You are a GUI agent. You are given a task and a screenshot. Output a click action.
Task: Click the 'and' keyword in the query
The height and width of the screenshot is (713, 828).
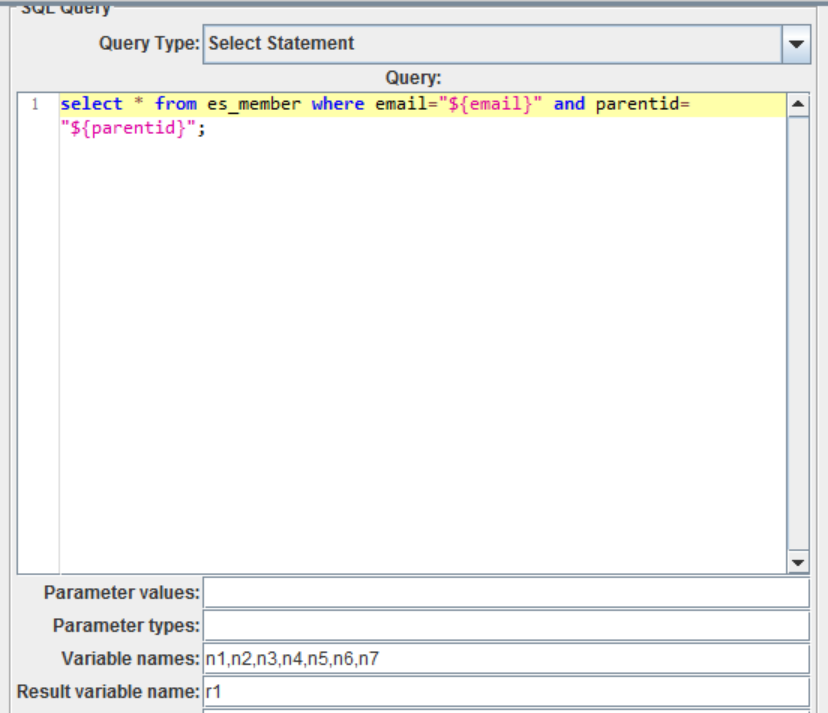click(569, 104)
